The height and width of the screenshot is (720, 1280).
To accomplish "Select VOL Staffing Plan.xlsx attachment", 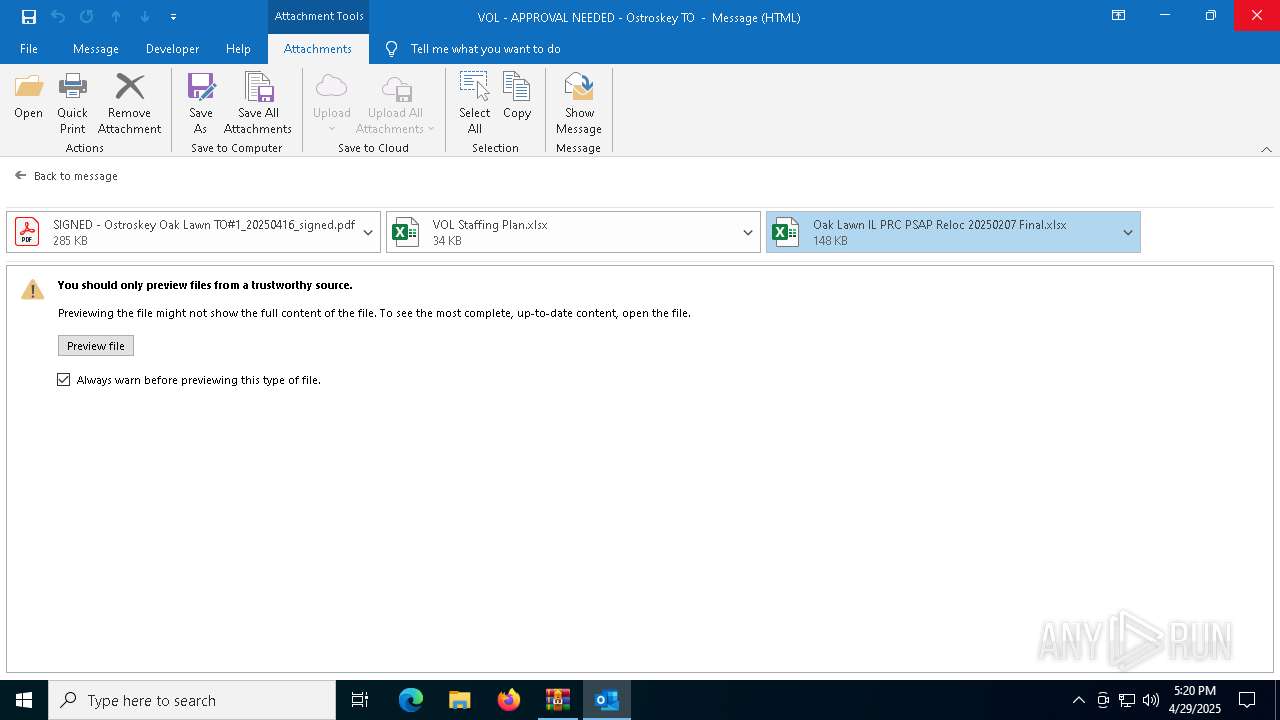I will point(573,232).
